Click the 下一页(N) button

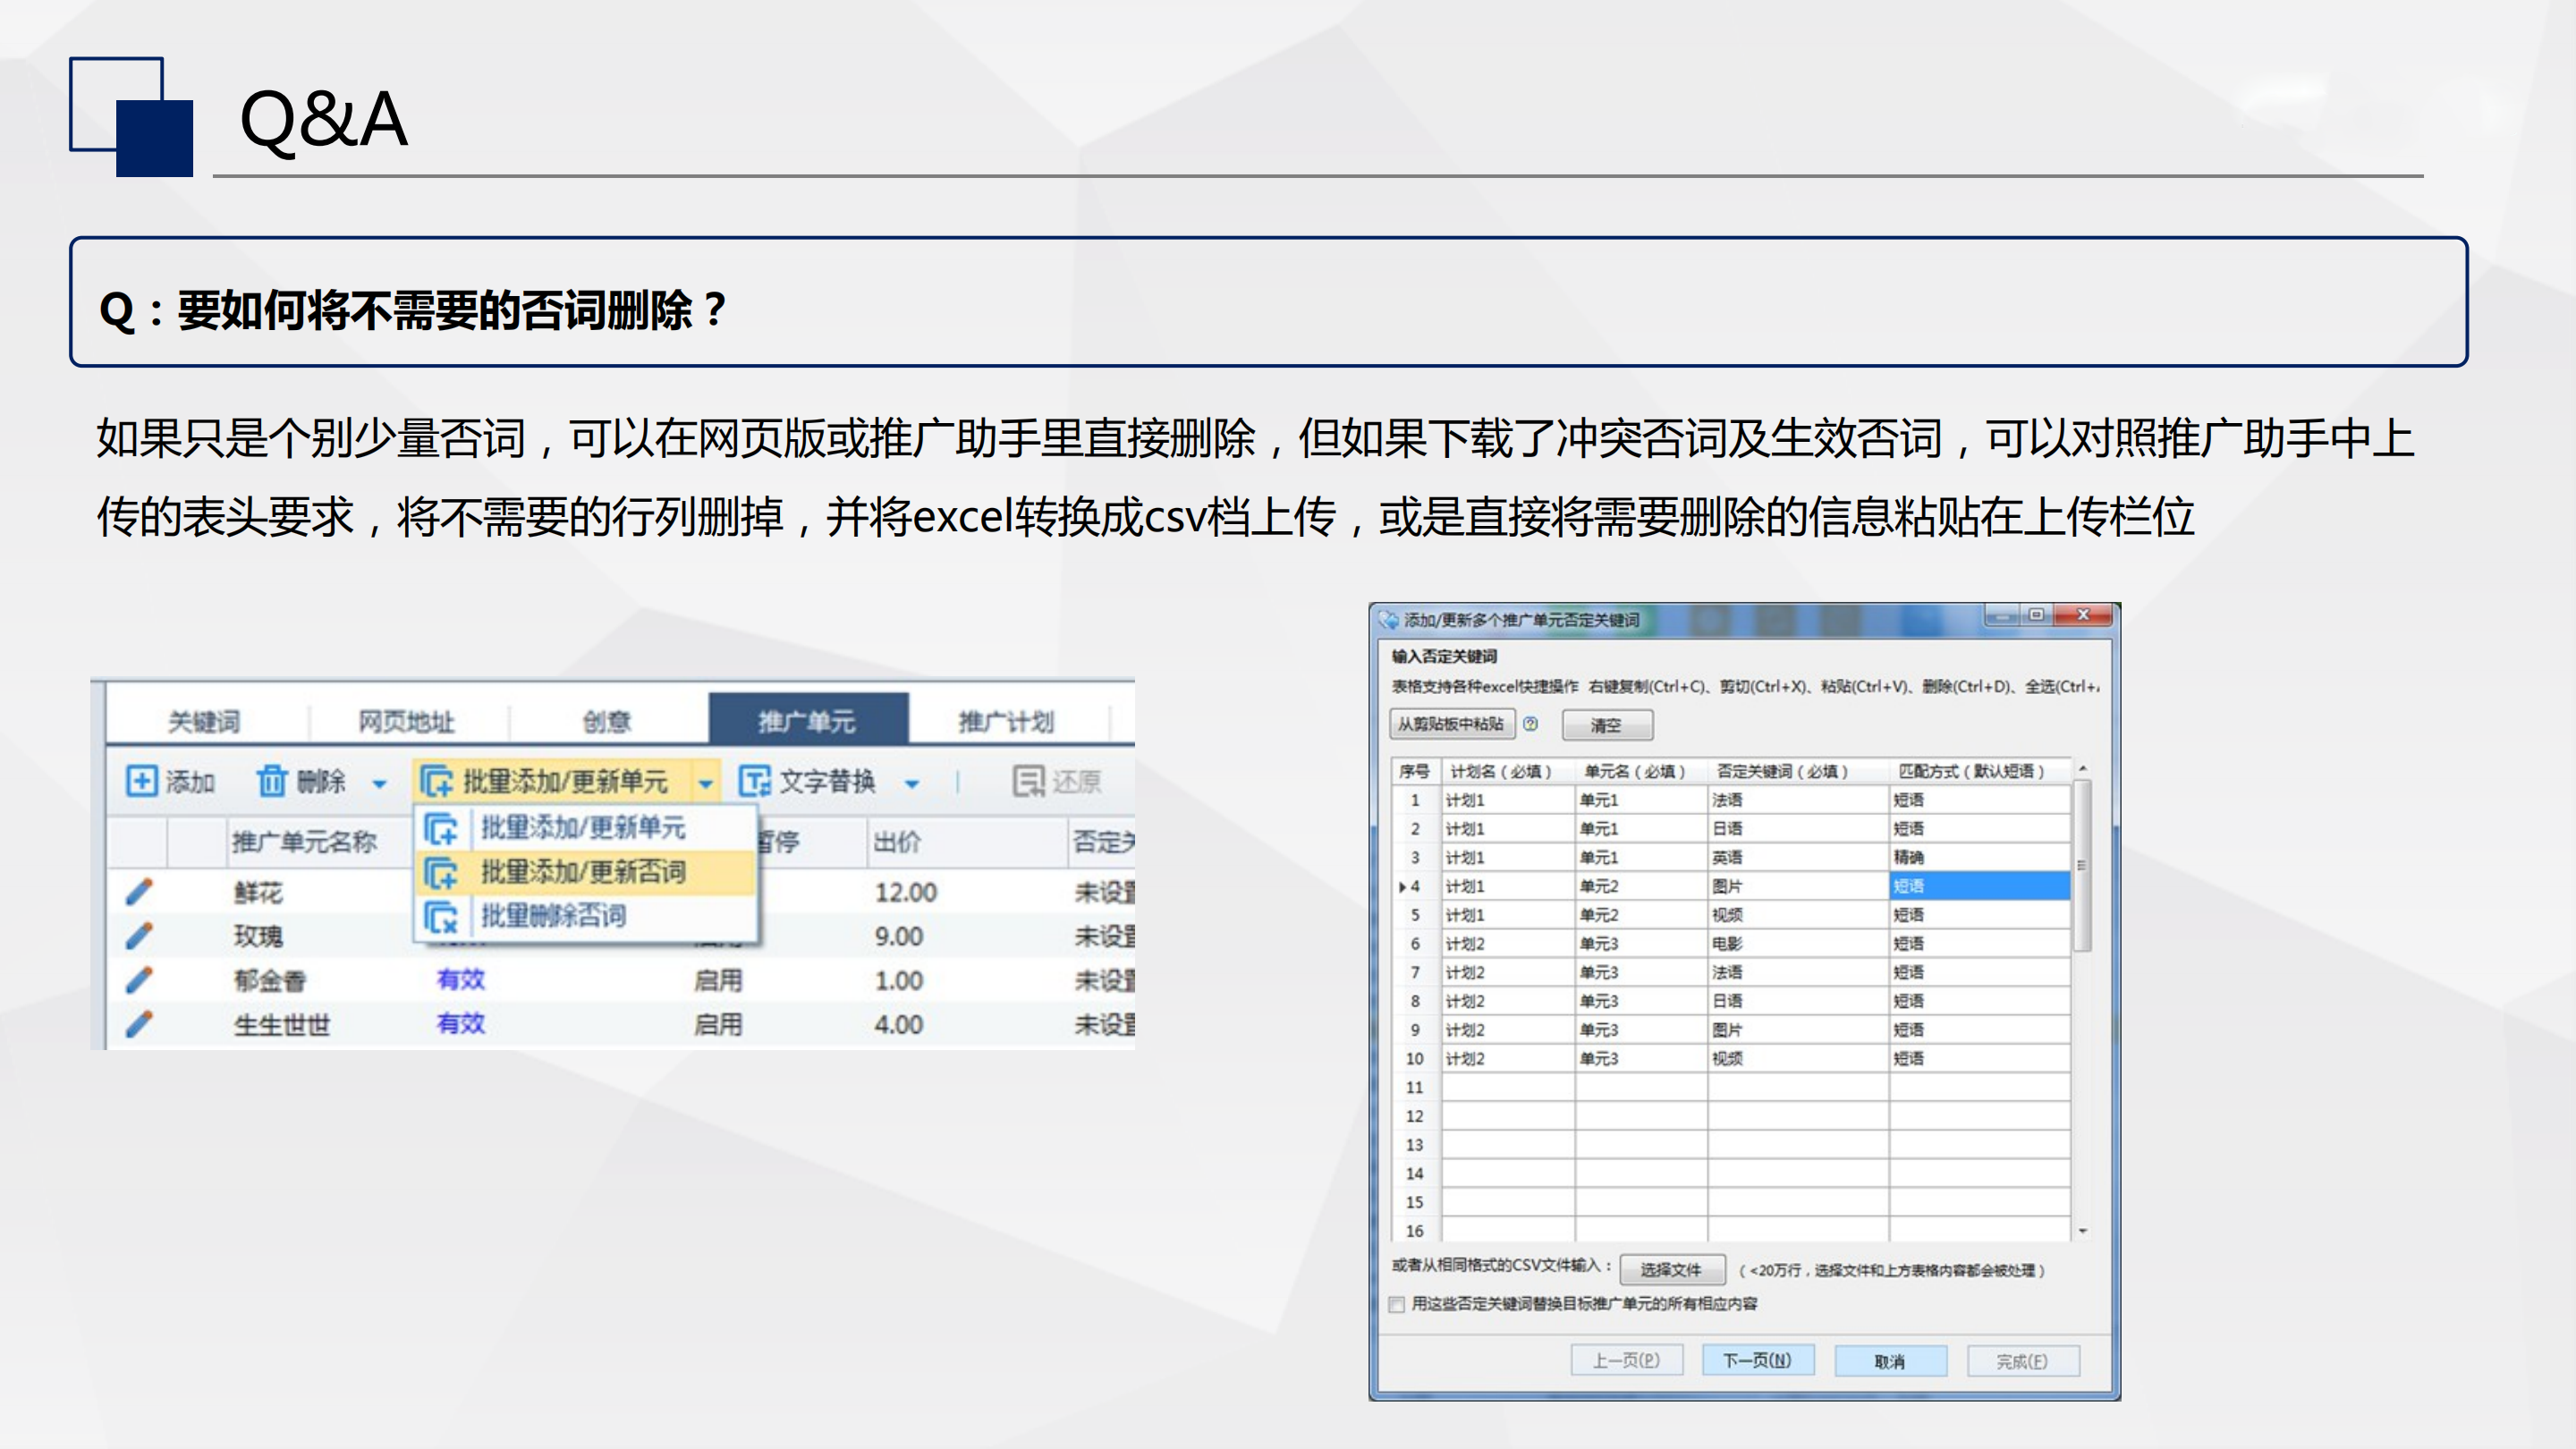pyautogui.click(x=1757, y=1360)
